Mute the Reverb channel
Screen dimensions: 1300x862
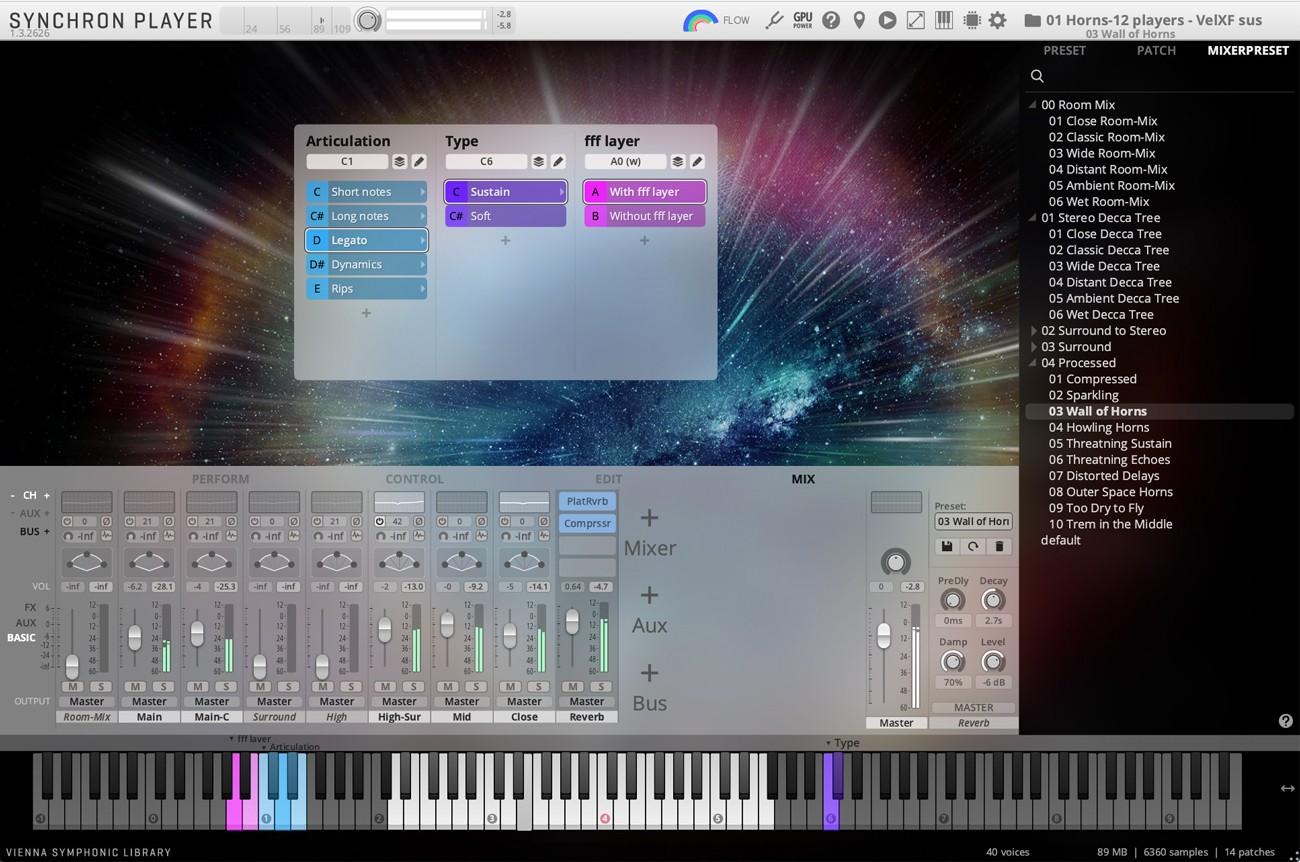point(571,687)
